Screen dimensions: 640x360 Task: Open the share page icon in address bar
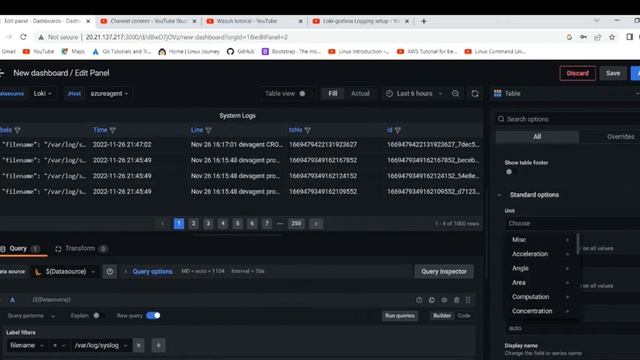[598, 37]
